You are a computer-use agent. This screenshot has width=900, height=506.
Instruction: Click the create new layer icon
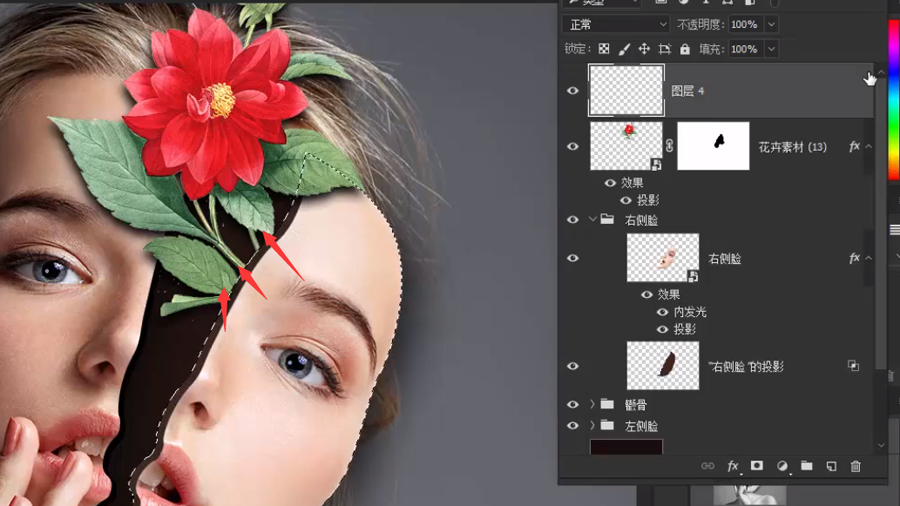tap(831, 466)
